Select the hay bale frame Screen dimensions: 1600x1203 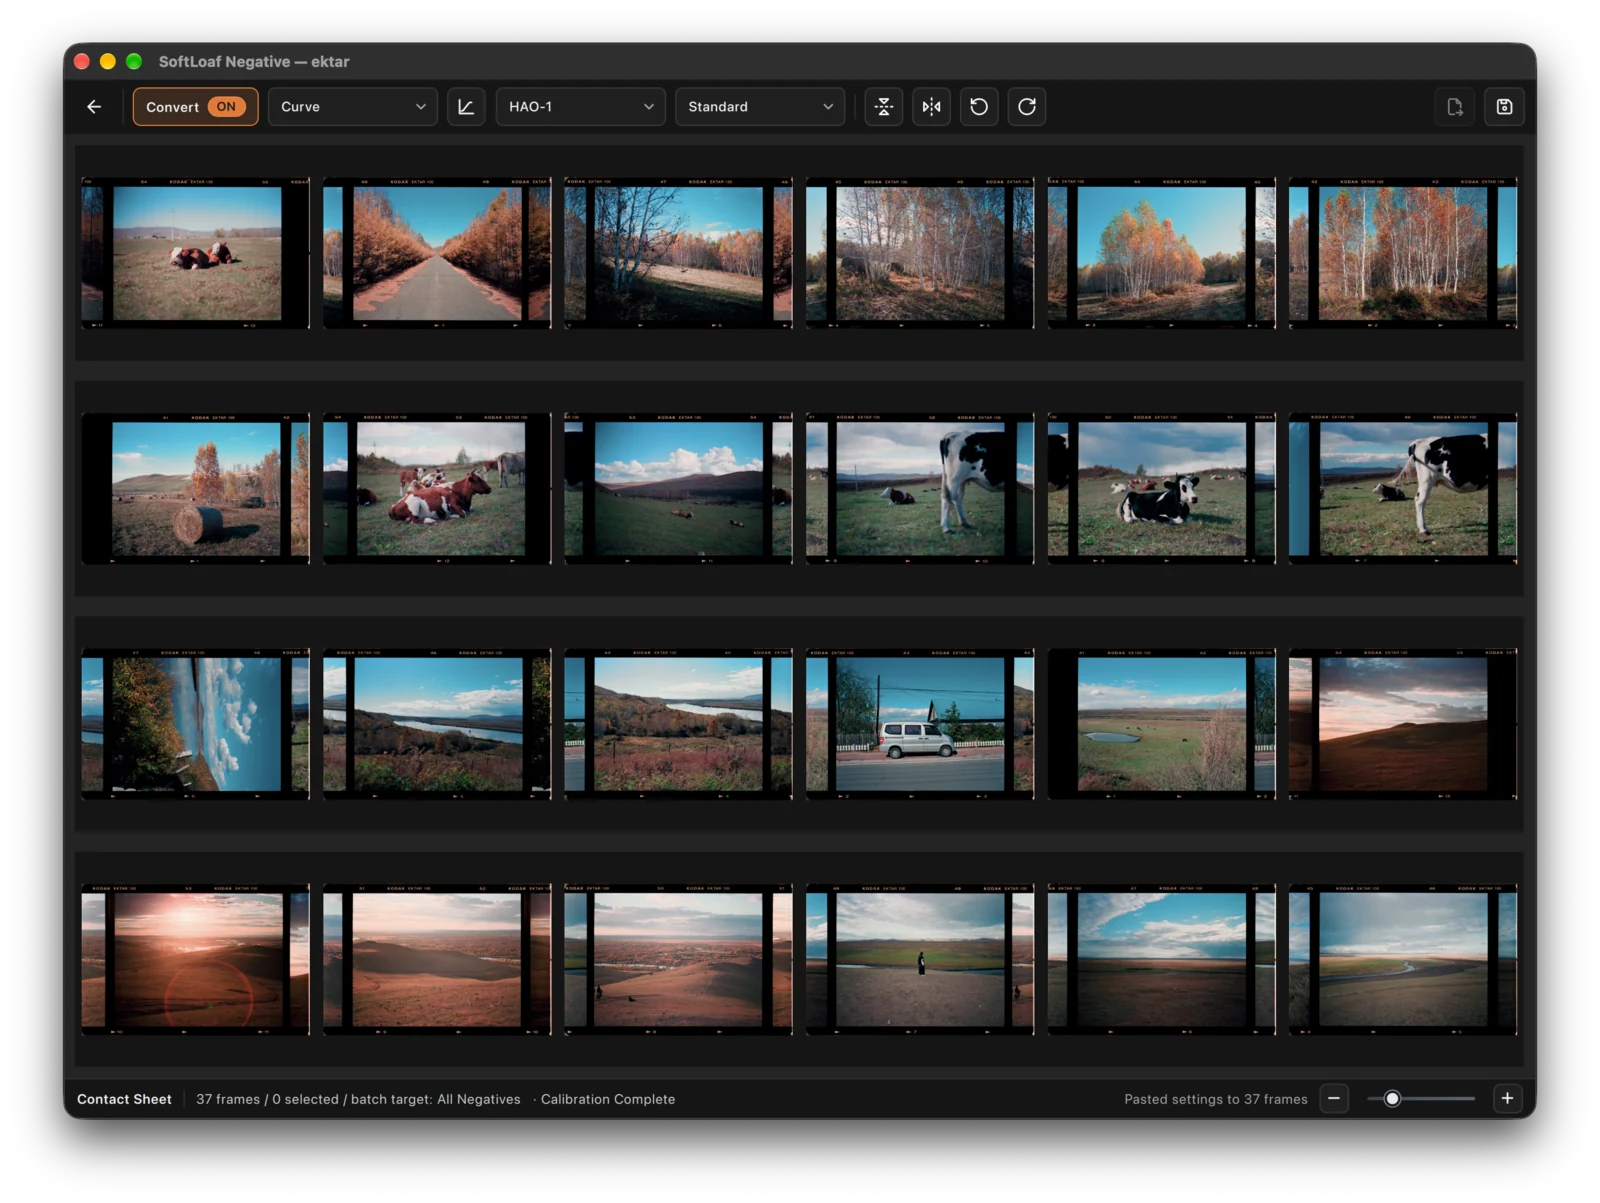[196, 488]
